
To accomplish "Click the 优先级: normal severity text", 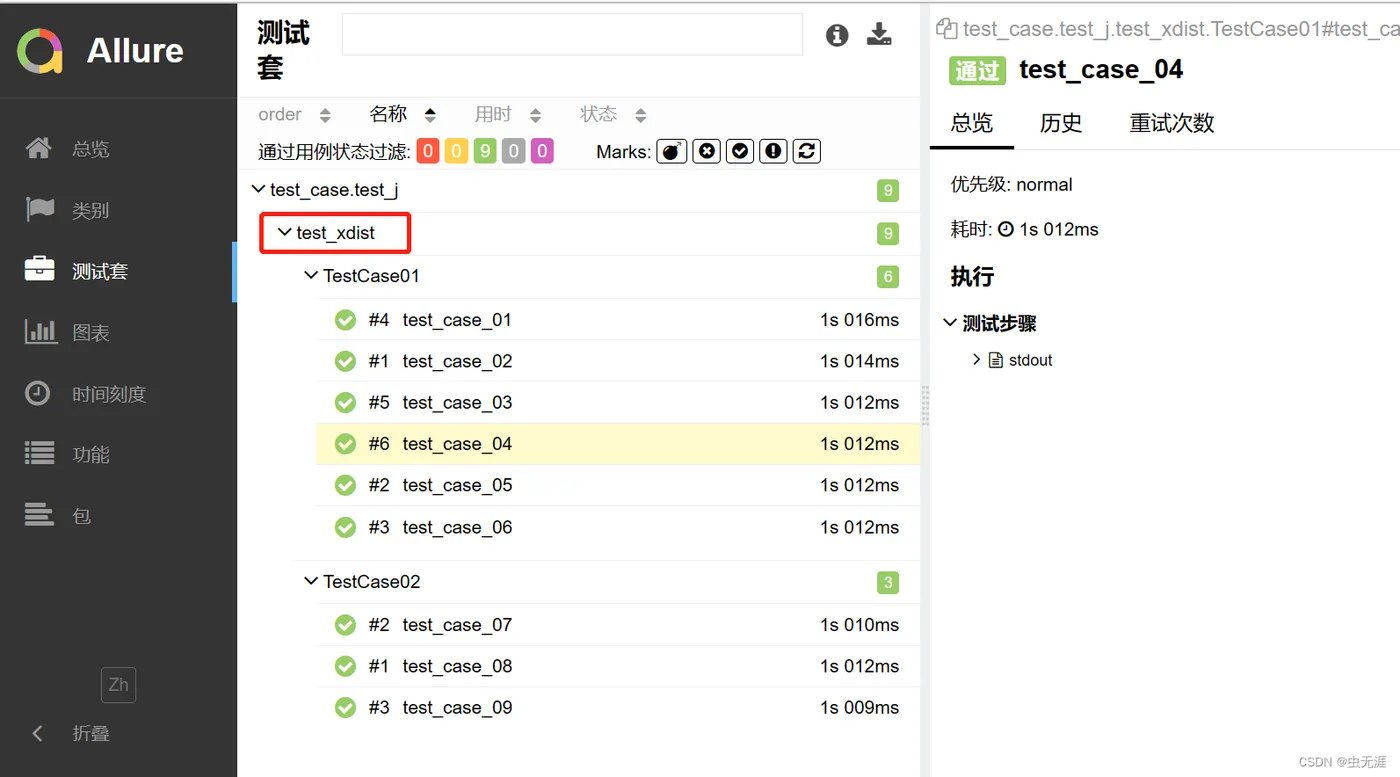I will tap(1011, 185).
